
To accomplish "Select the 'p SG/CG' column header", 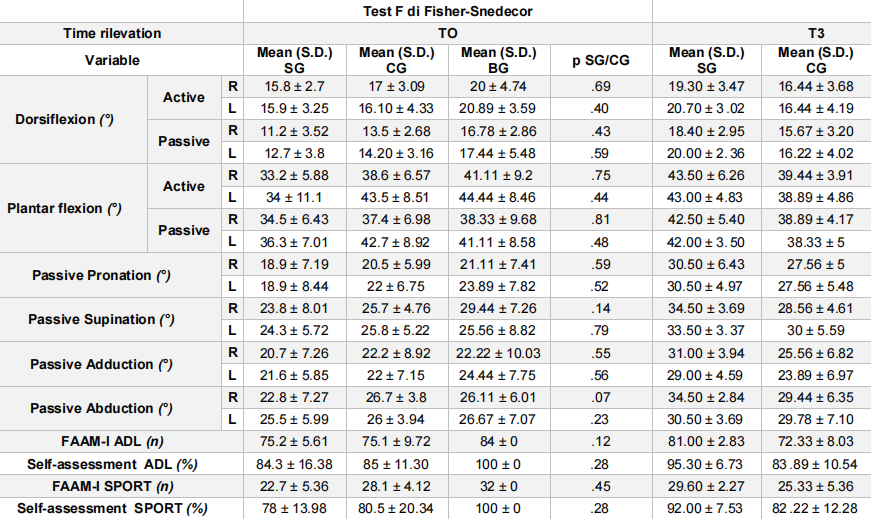I will pos(598,60).
